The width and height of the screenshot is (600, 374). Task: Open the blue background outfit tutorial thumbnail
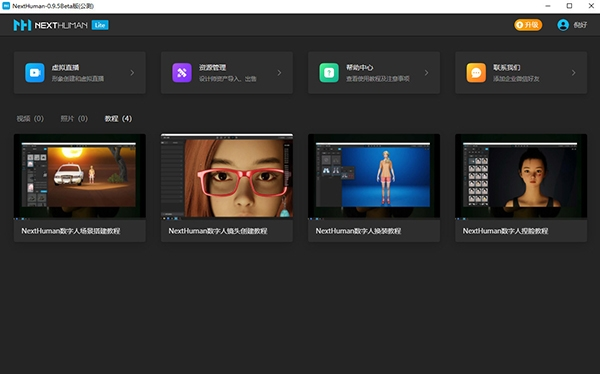(x=374, y=176)
